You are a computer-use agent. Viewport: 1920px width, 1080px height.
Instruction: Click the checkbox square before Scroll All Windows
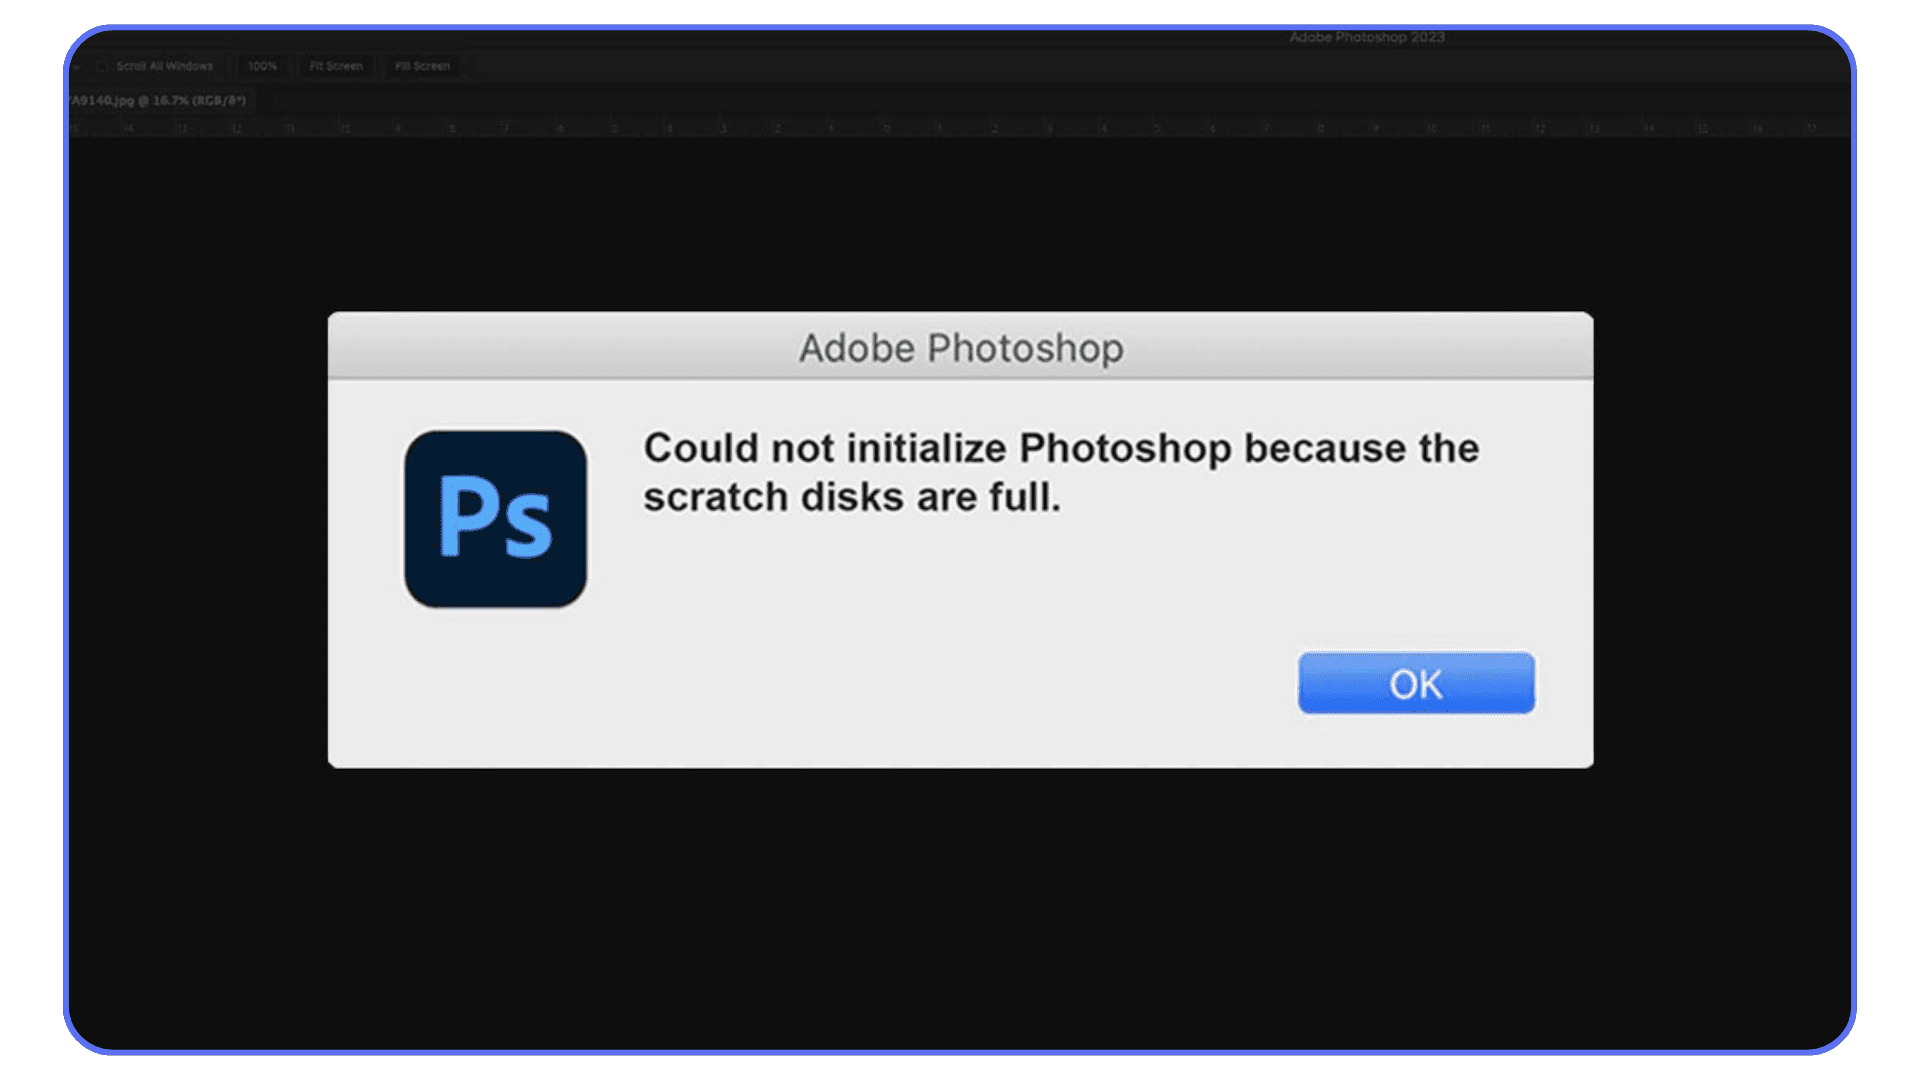click(x=104, y=66)
